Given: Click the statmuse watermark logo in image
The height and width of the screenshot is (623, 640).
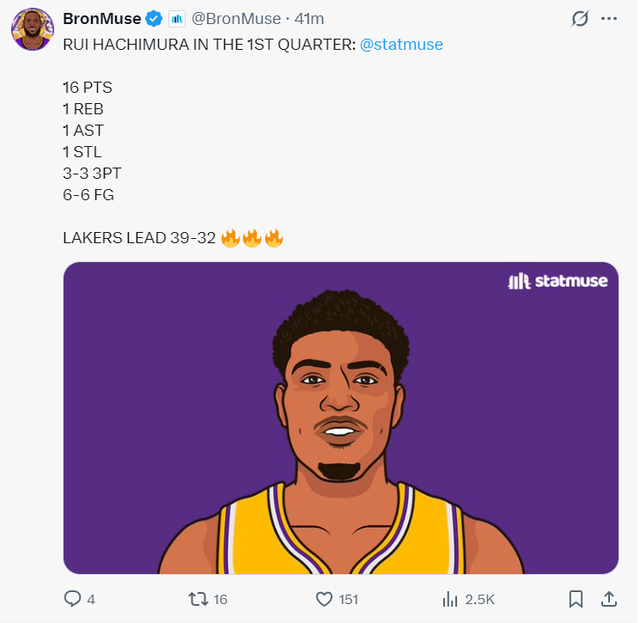Looking at the screenshot, I should (x=558, y=282).
